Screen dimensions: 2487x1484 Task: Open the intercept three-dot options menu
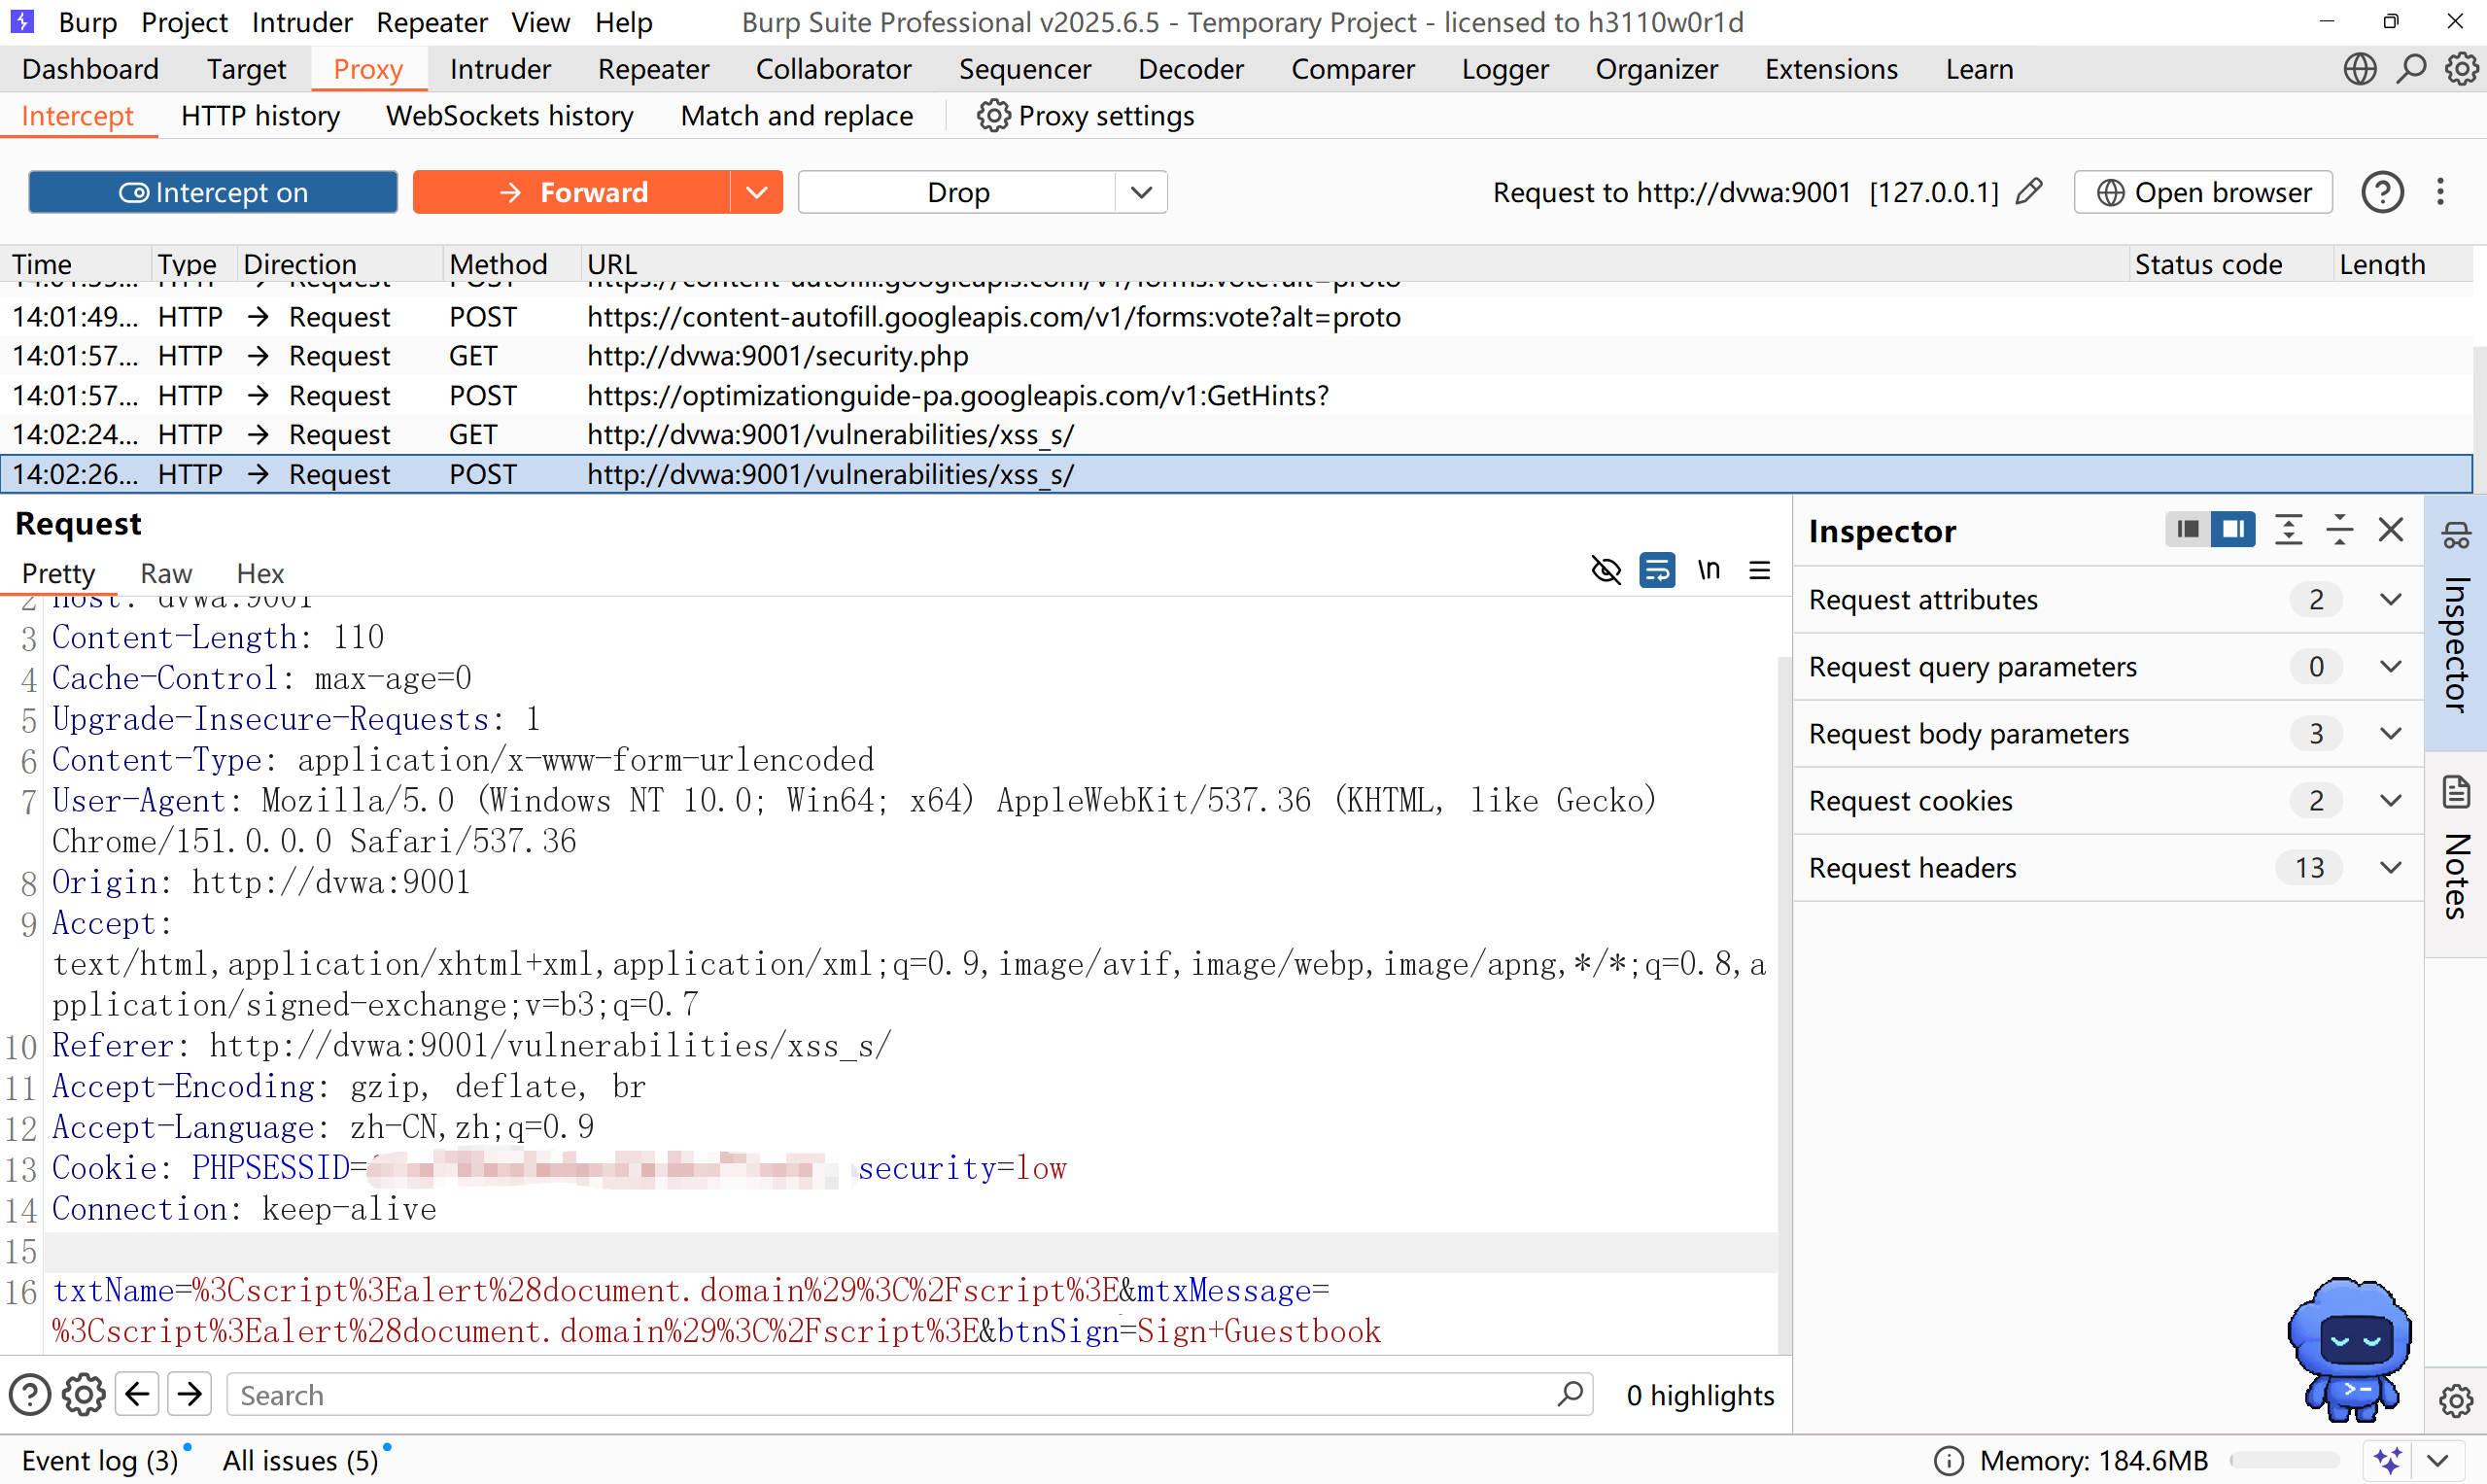pyautogui.click(x=2440, y=192)
